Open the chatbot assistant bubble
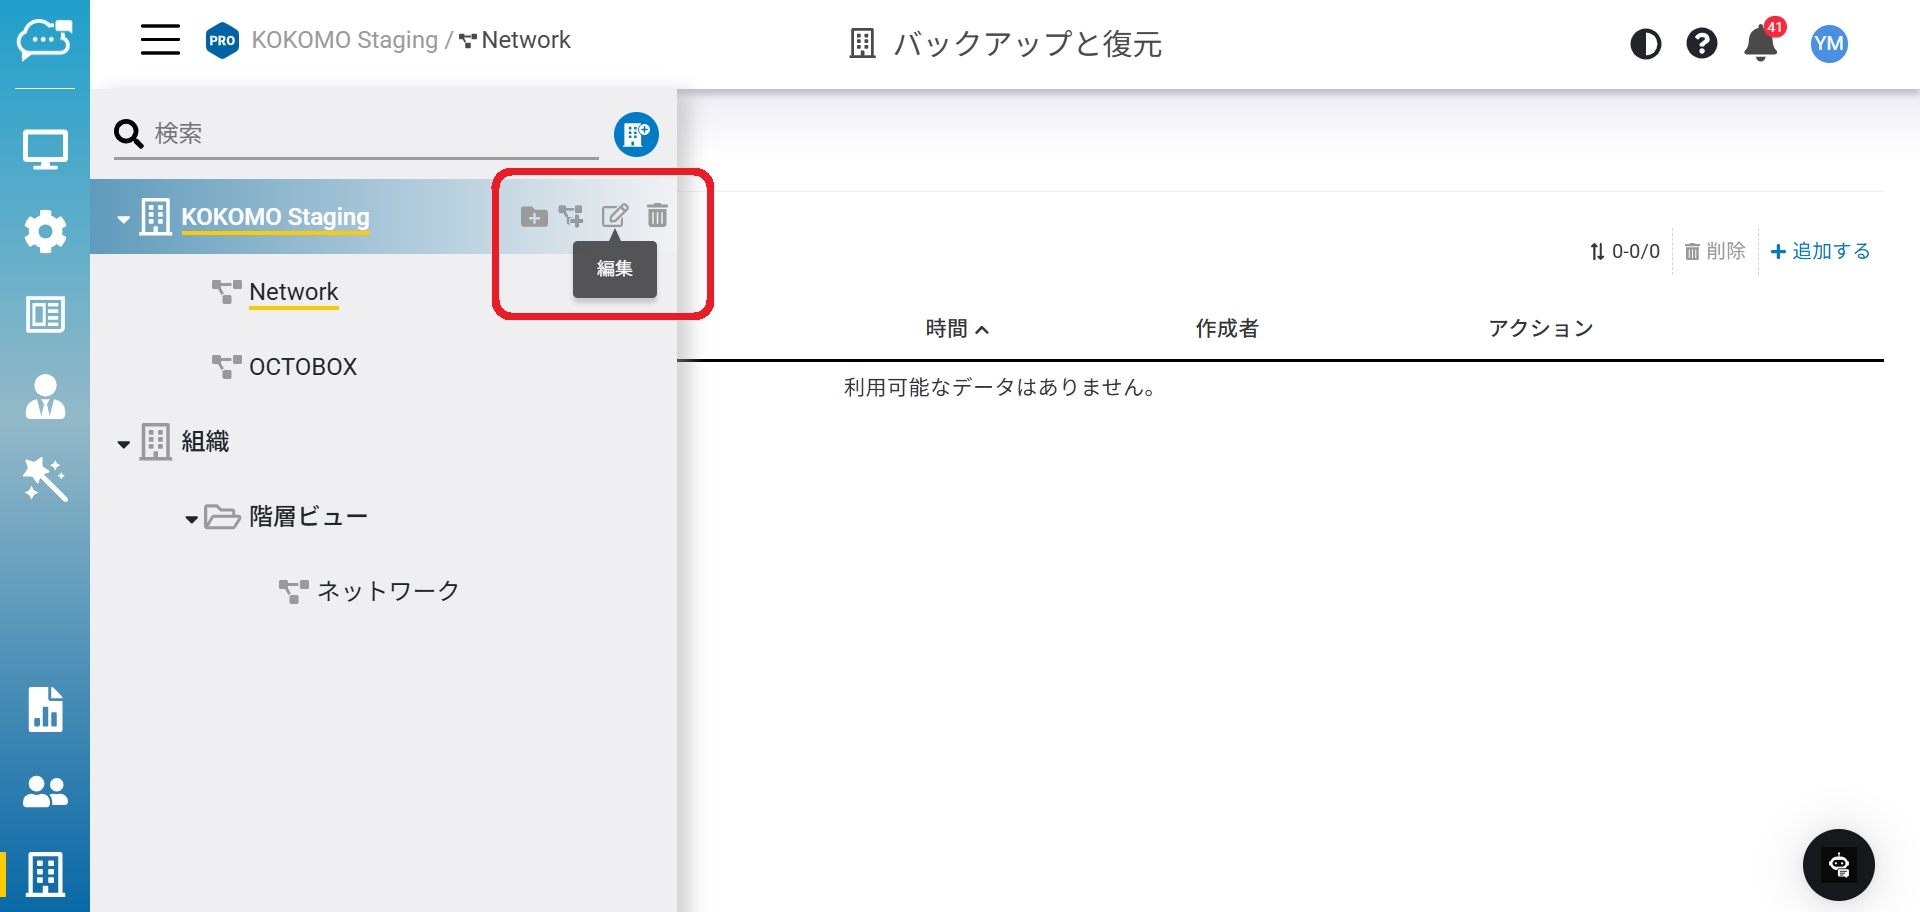 click(1838, 865)
